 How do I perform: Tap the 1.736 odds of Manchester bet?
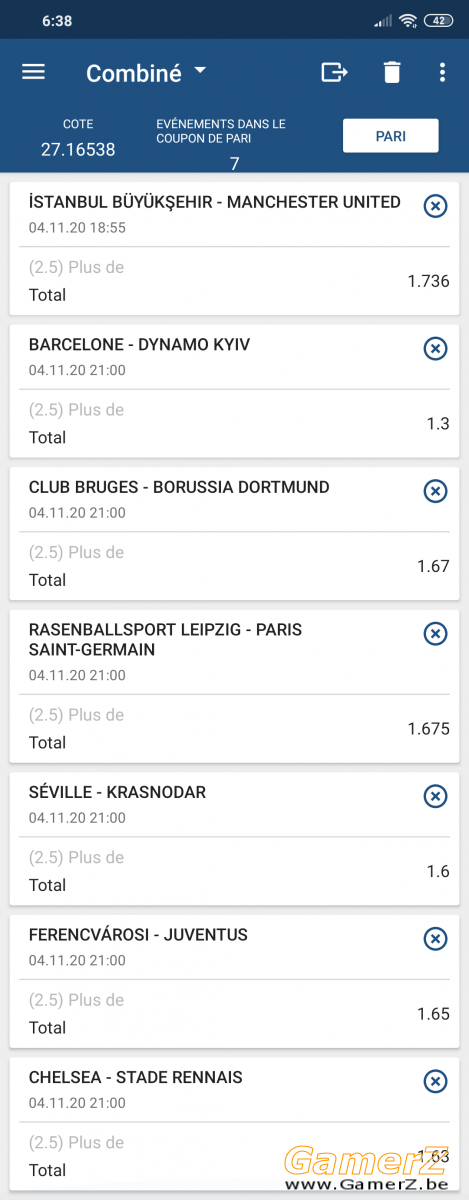(429, 281)
